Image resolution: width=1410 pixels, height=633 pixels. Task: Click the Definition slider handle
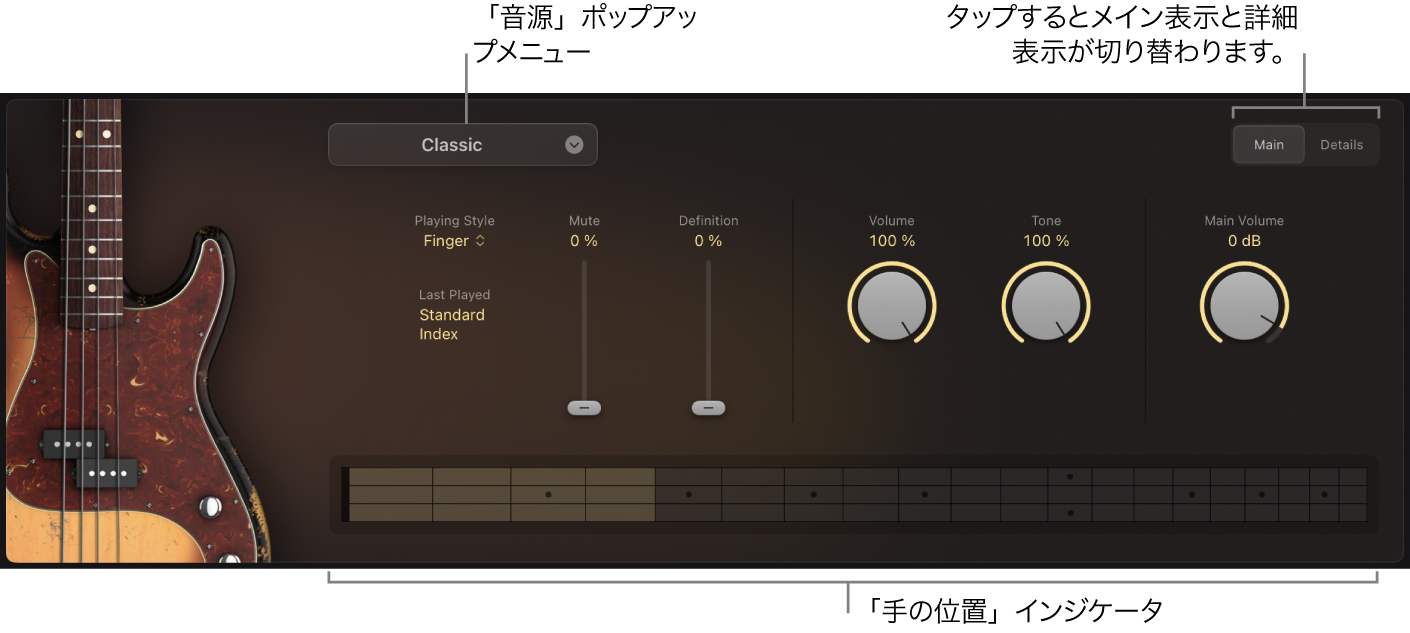[708, 407]
